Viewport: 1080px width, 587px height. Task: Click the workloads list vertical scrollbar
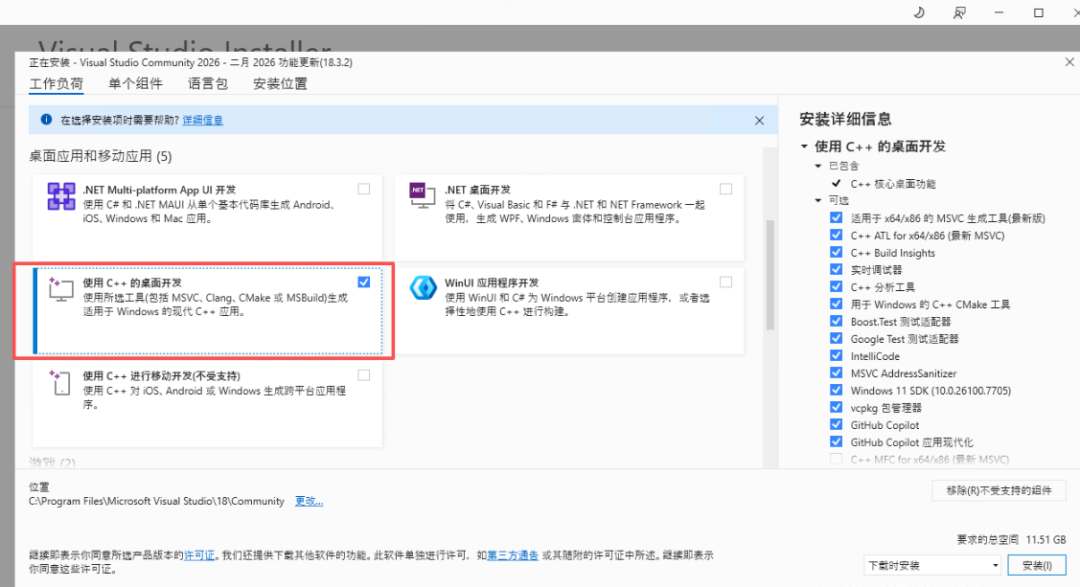pyautogui.click(x=770, y=276)
